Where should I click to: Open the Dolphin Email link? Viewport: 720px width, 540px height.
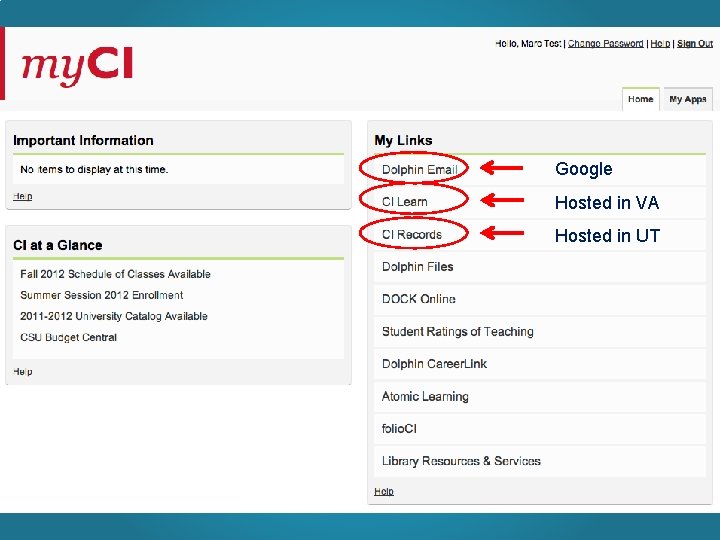pyautogui.click(x=420, y=169)
